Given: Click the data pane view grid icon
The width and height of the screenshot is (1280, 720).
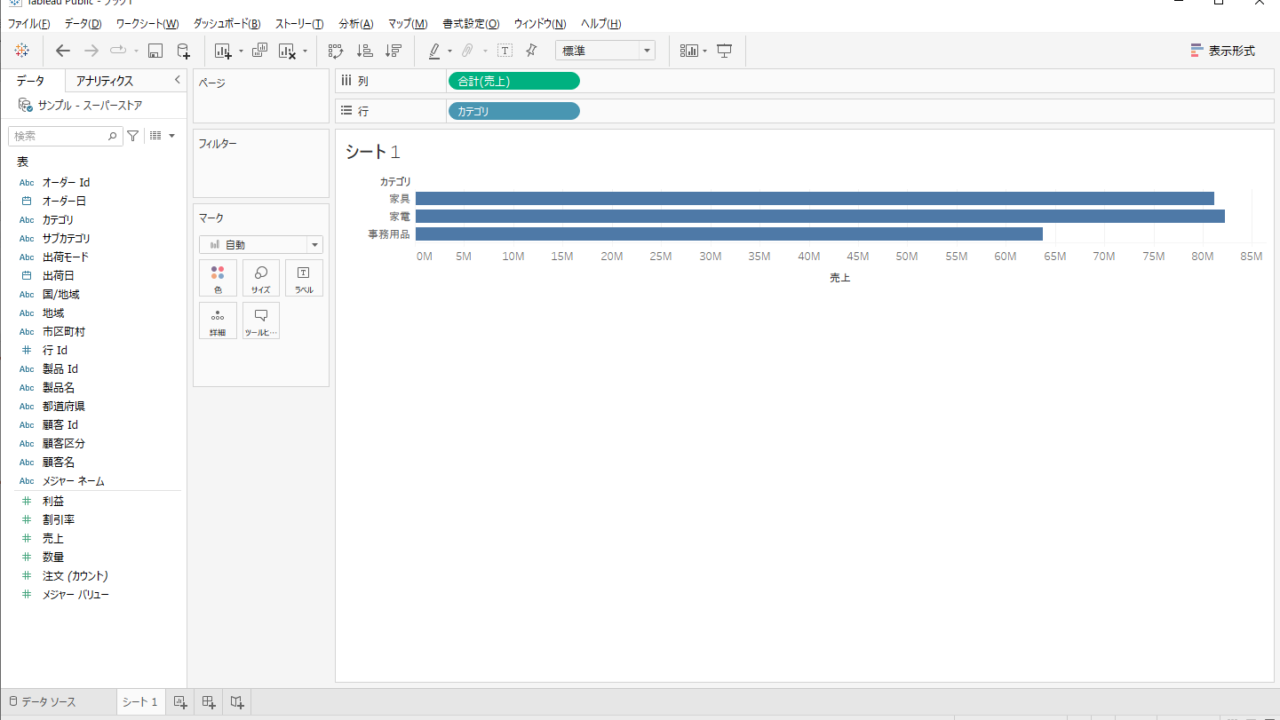Looking at the screenshot, I should click(x=156, y=136).
